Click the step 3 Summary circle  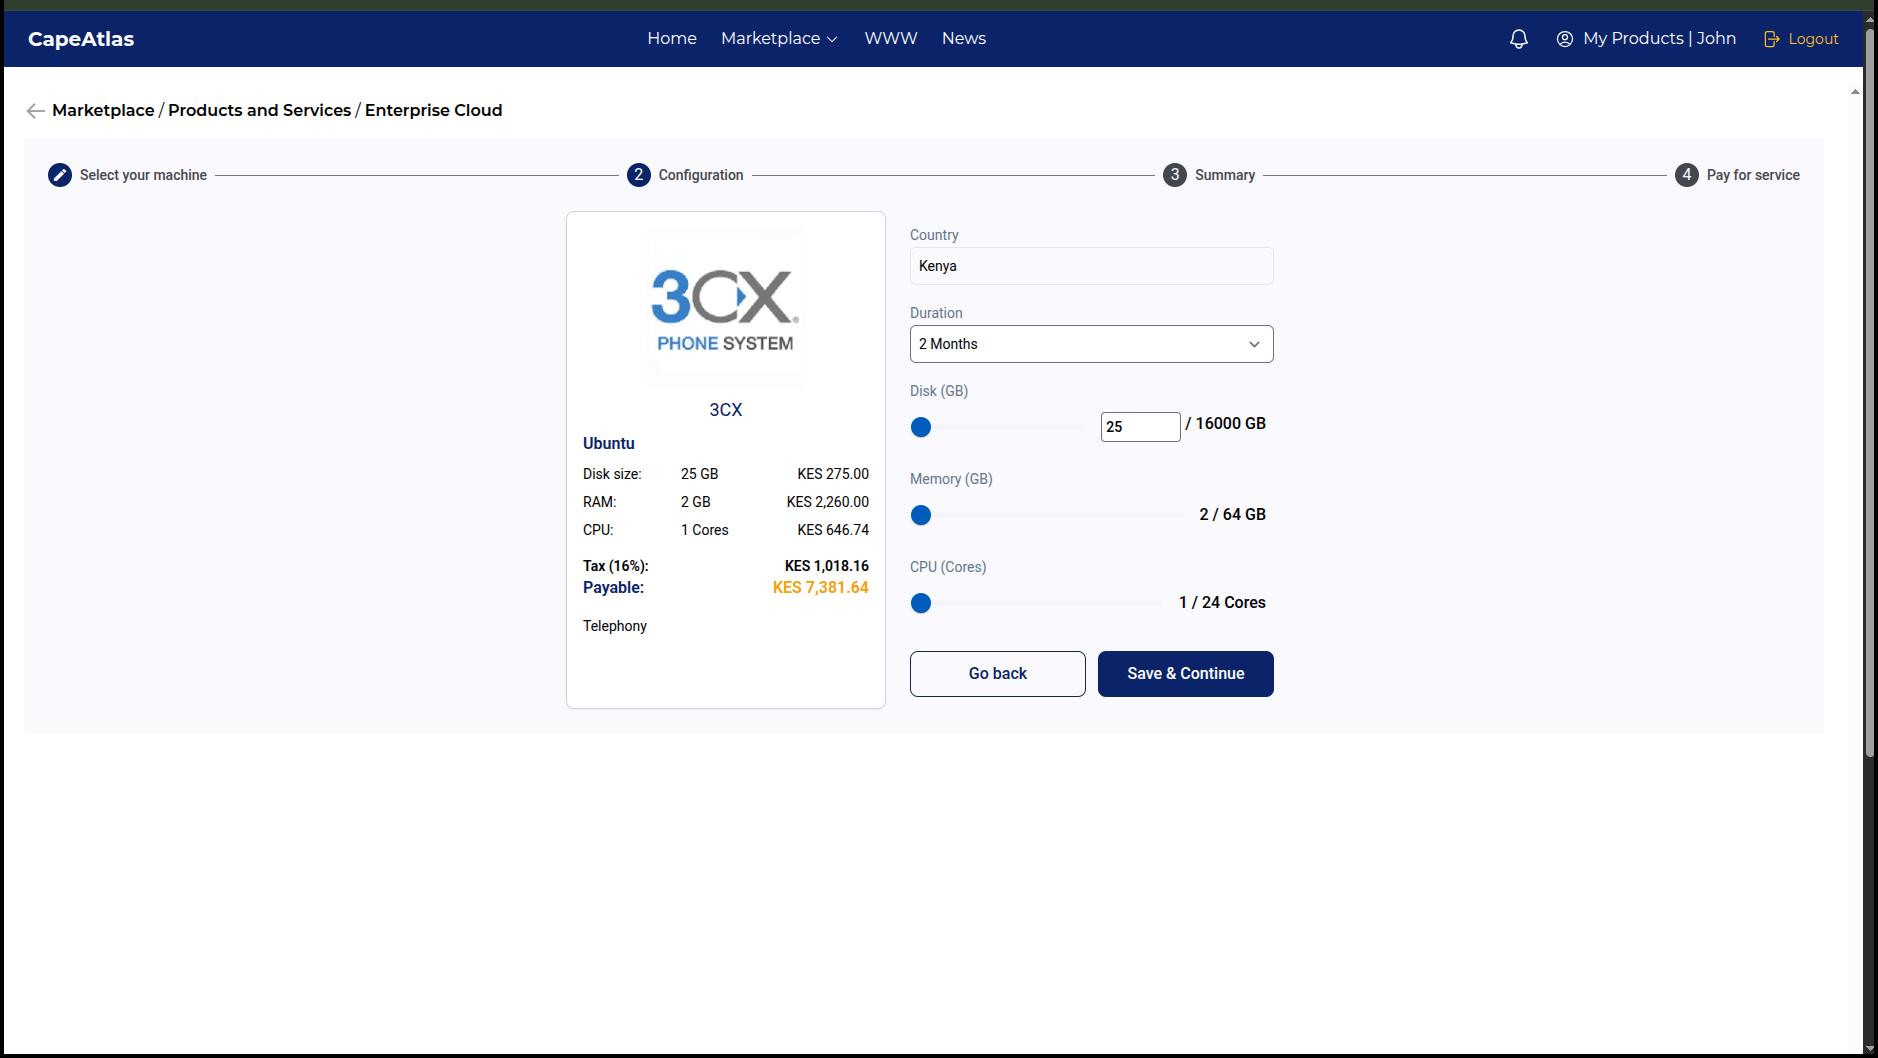point(1175,175)
